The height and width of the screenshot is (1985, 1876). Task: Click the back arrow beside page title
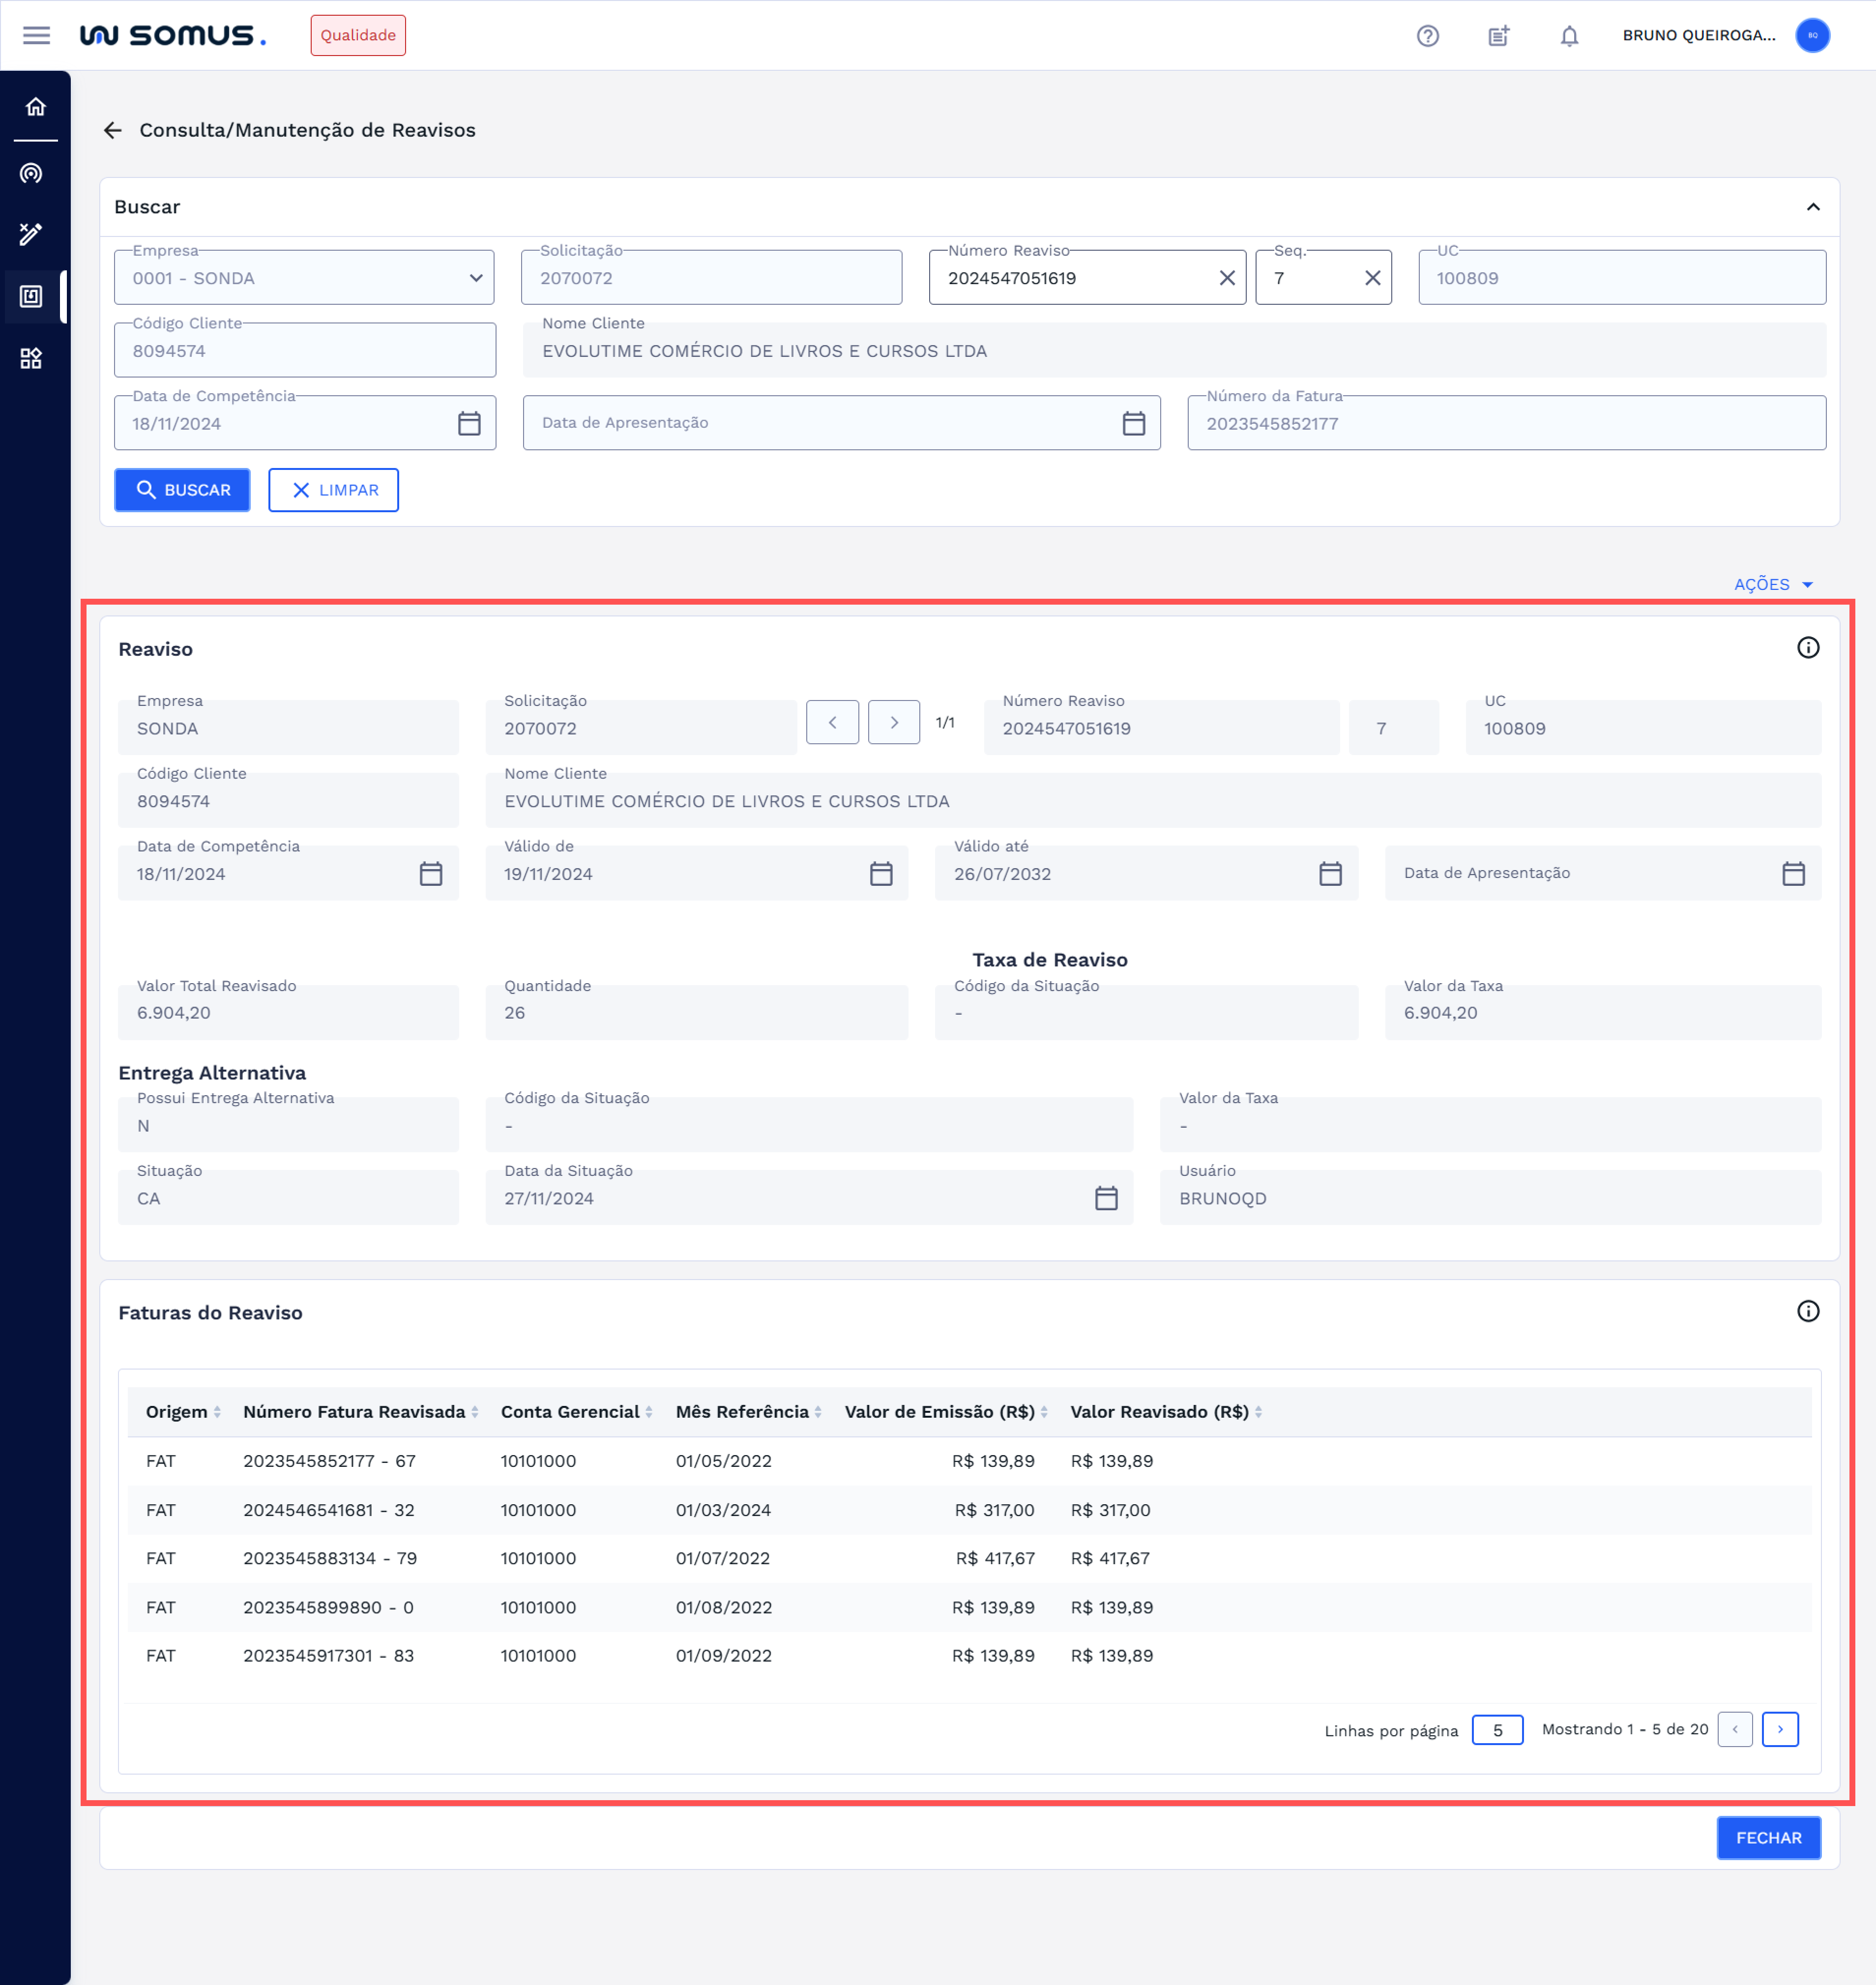(x=113, y=130)
